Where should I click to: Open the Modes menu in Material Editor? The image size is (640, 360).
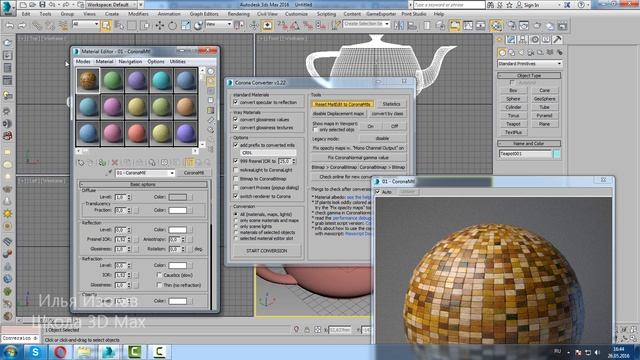[83, 61]
